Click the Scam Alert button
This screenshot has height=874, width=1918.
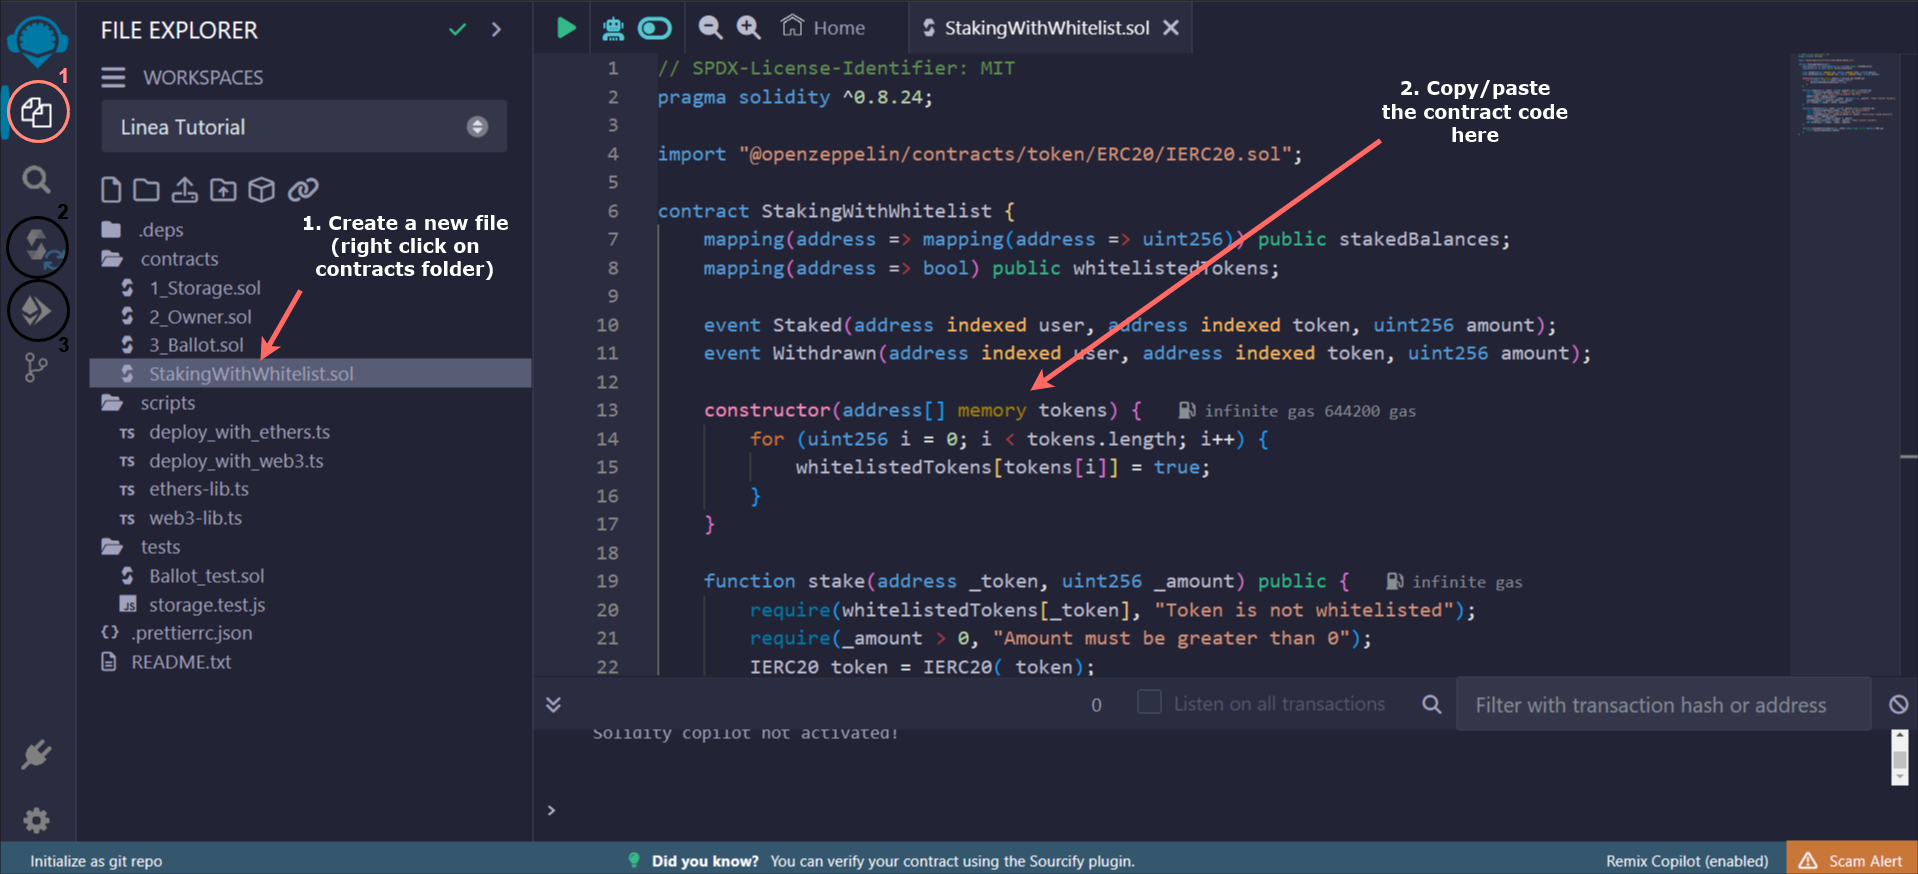point(1851,861)
